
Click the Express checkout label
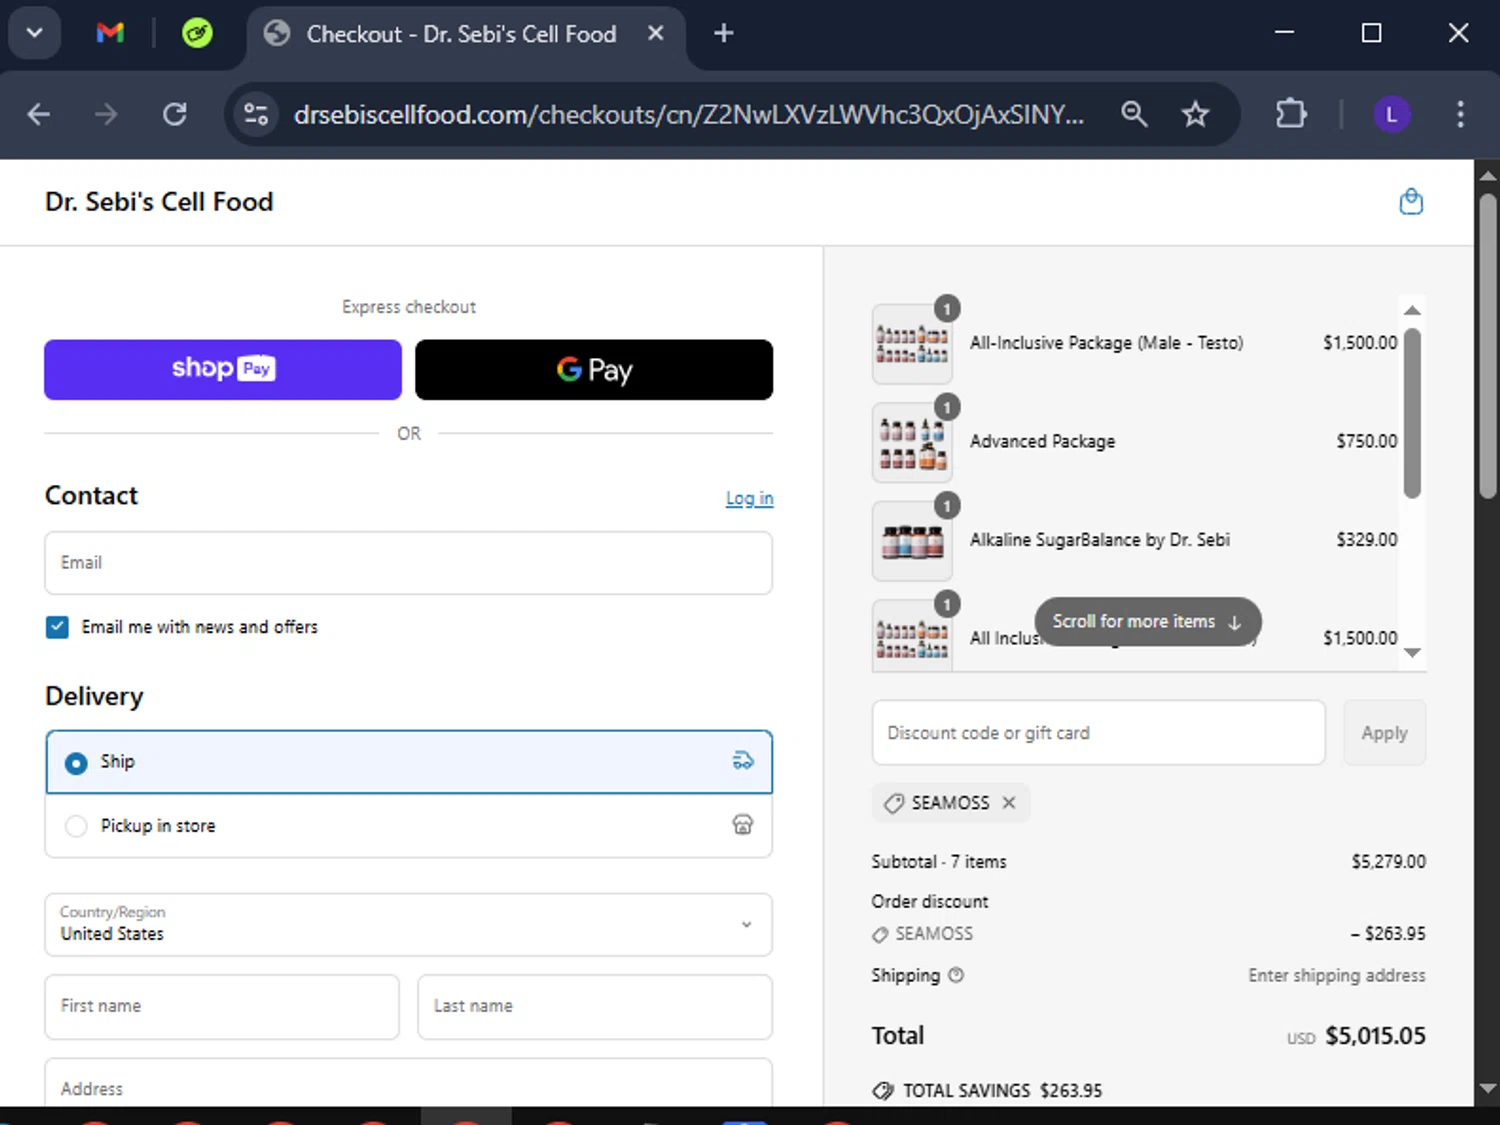(x=409, y=307)
